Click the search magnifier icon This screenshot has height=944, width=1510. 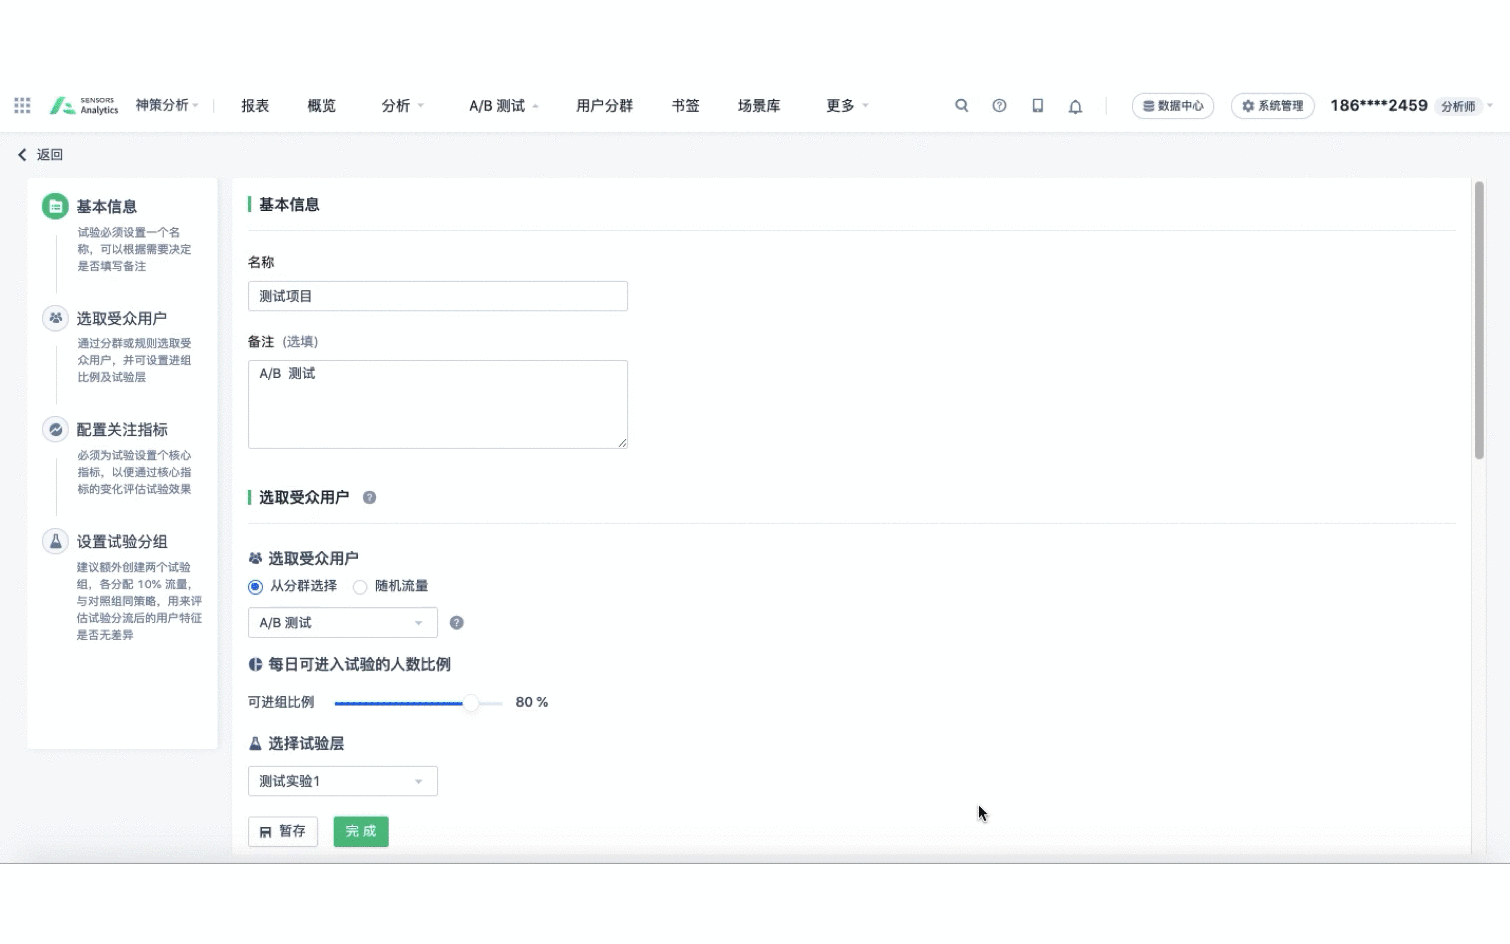(961, 106)
